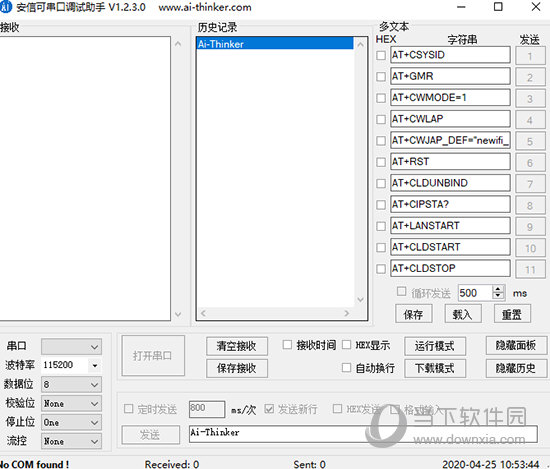Click send button 9 for AT+LANSTART
Image resolution: width=550 pixels, height=469 pixels.
pyautogui.click(x=530, y=227)
